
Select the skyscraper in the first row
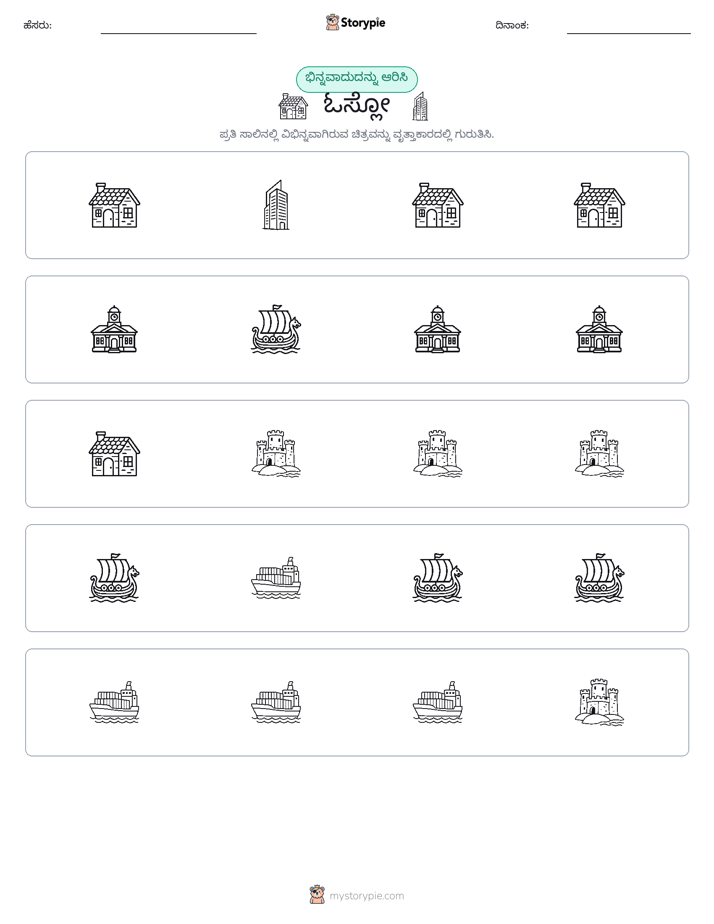click(x=276, y=205)
